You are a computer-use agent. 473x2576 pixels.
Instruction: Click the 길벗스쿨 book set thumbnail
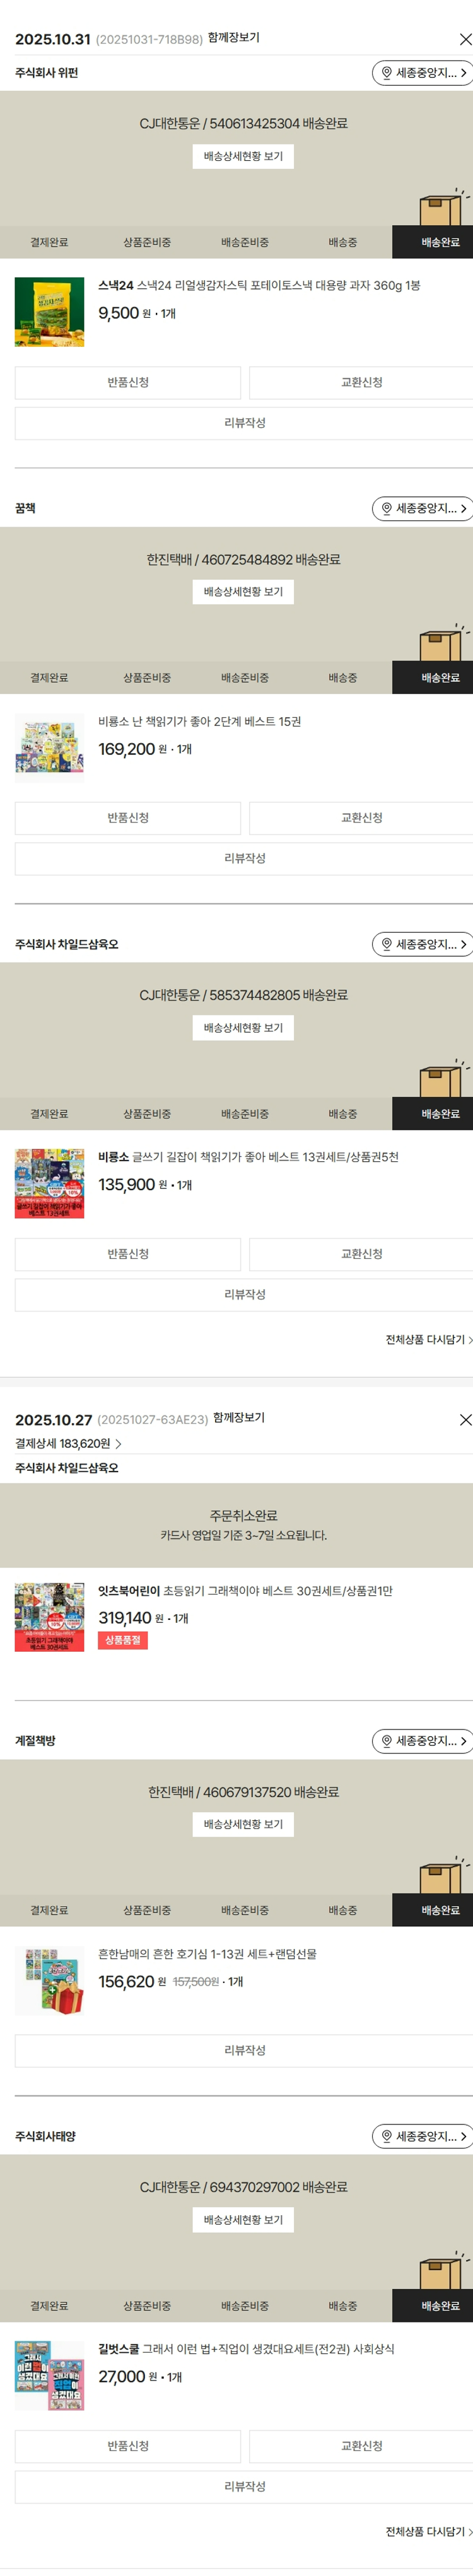click(50, 2376)
